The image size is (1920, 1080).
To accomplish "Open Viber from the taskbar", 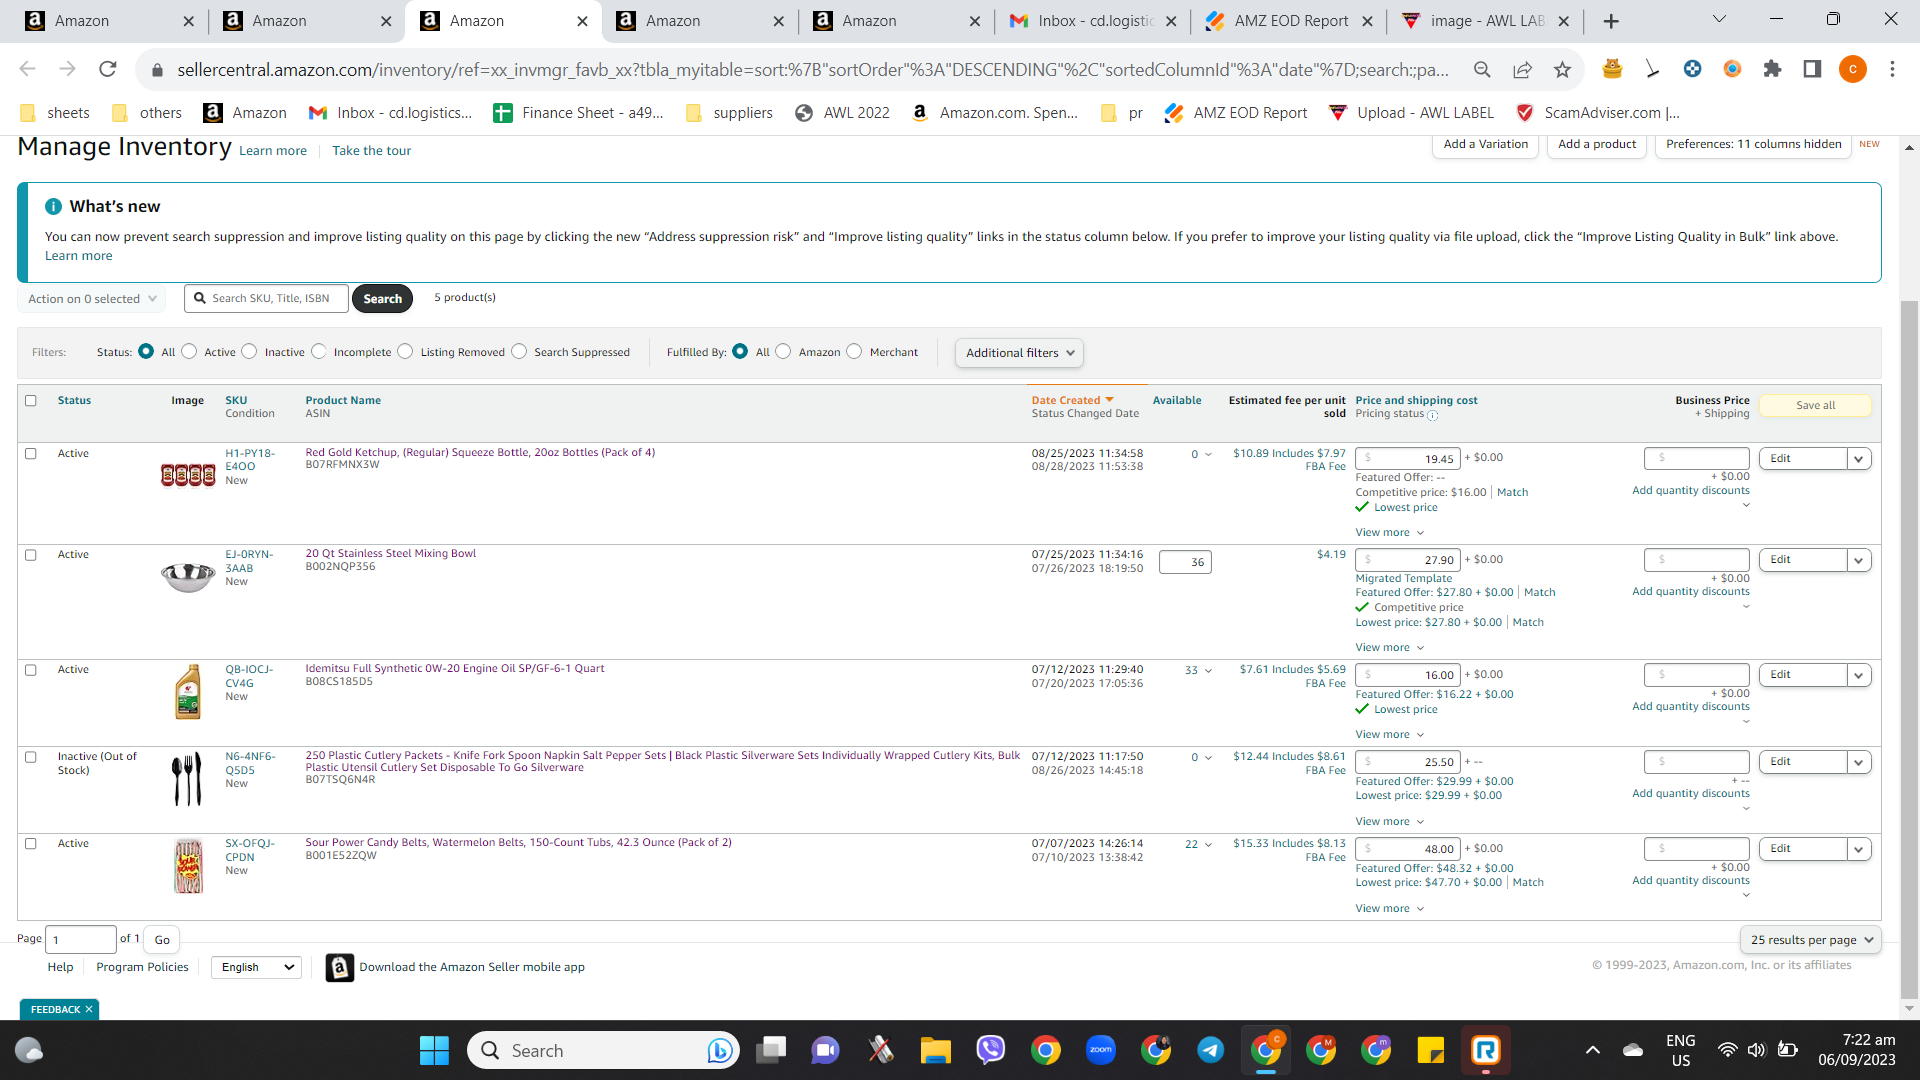I will [x=990, y=1050].
